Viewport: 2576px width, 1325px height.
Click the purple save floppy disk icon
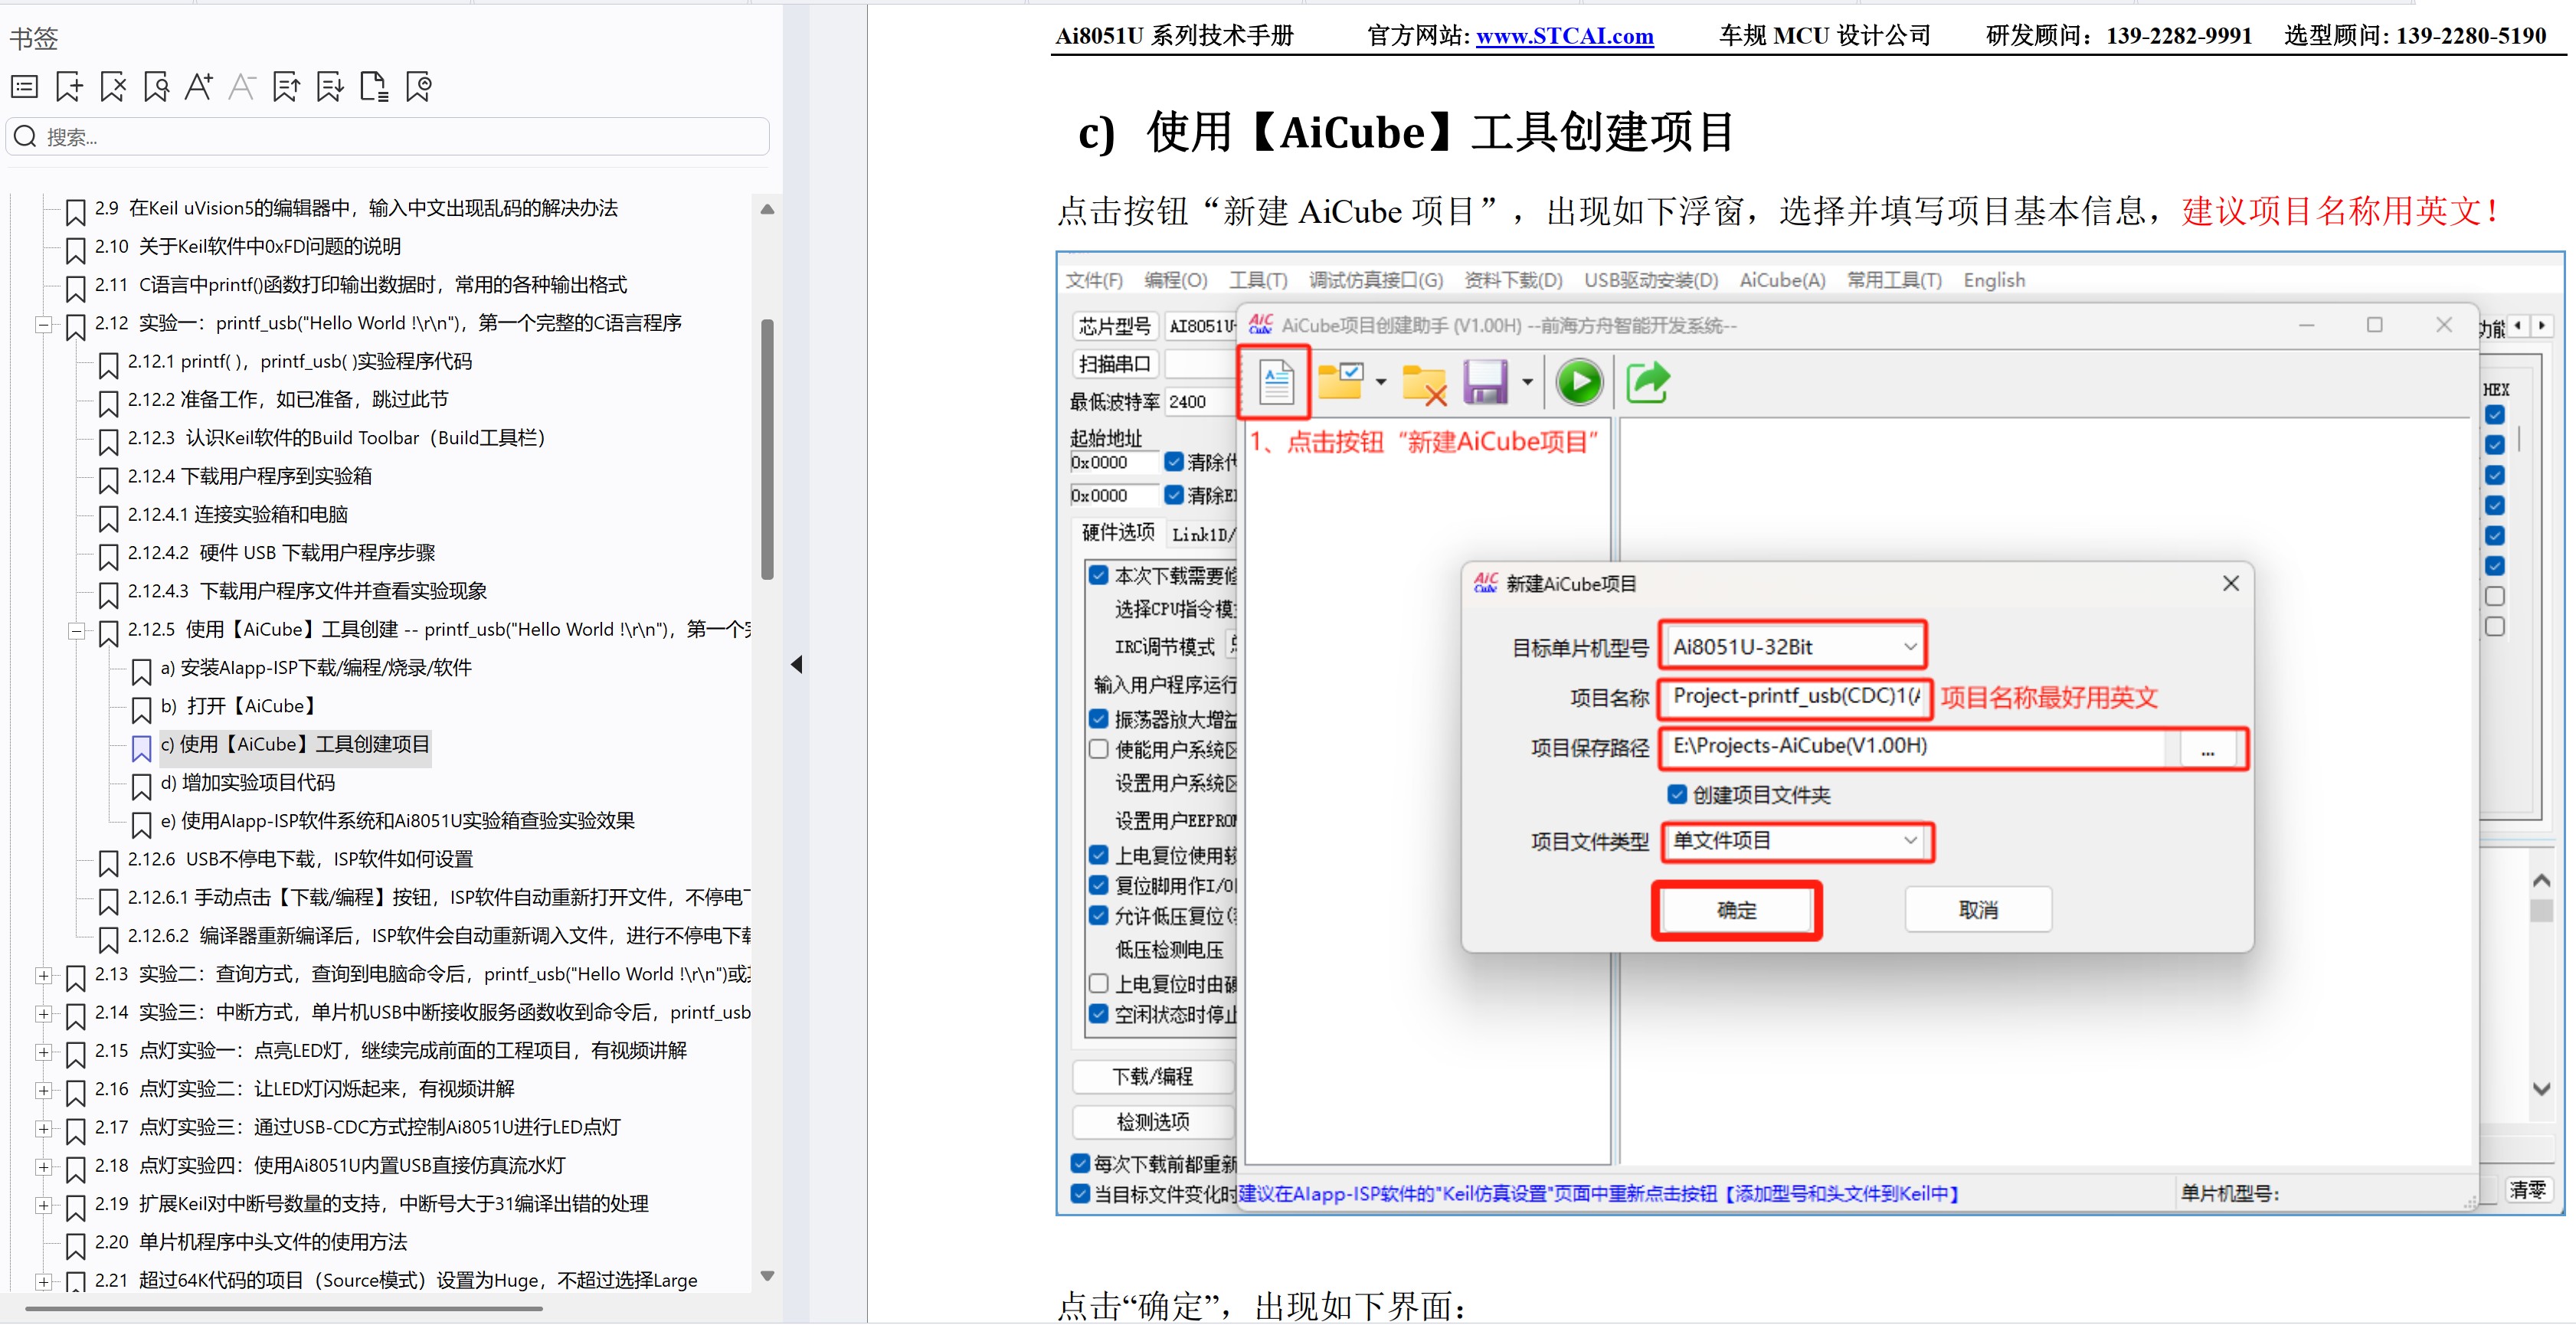(x=1485, y=382)
